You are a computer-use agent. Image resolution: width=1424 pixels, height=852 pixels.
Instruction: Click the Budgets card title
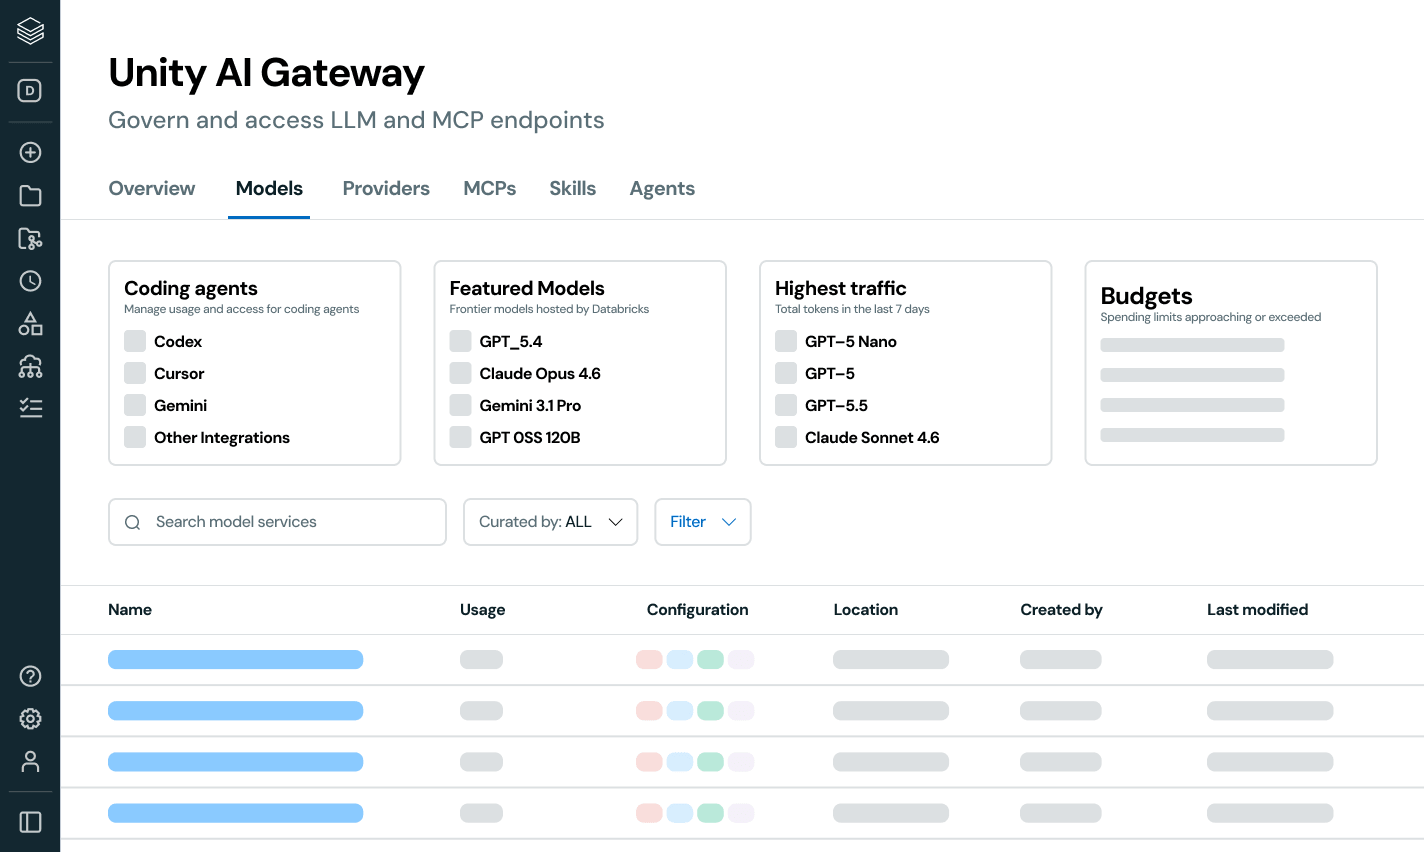point(1146,296)
